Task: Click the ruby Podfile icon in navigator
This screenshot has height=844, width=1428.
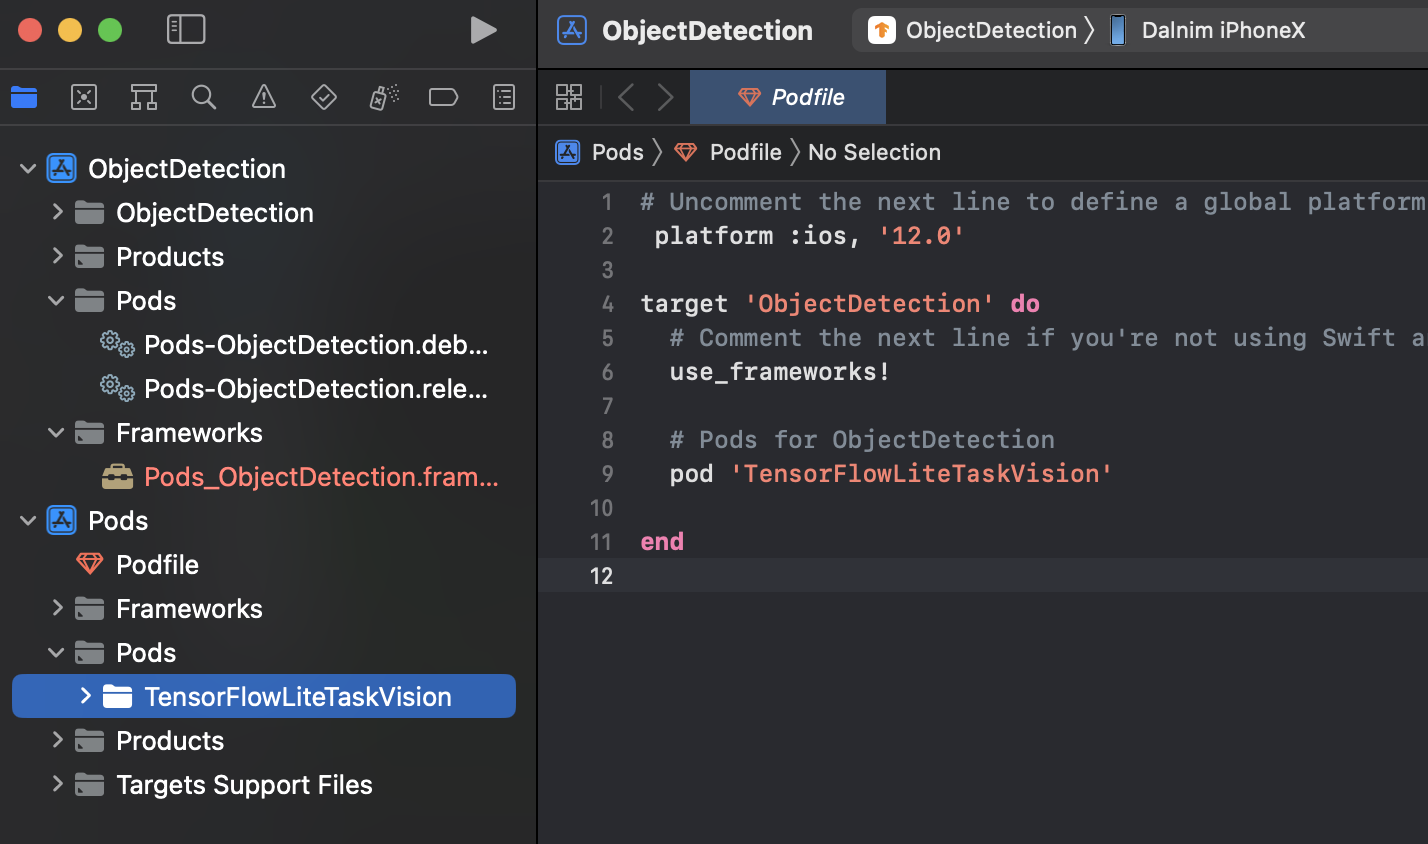Action: point(90,564)
